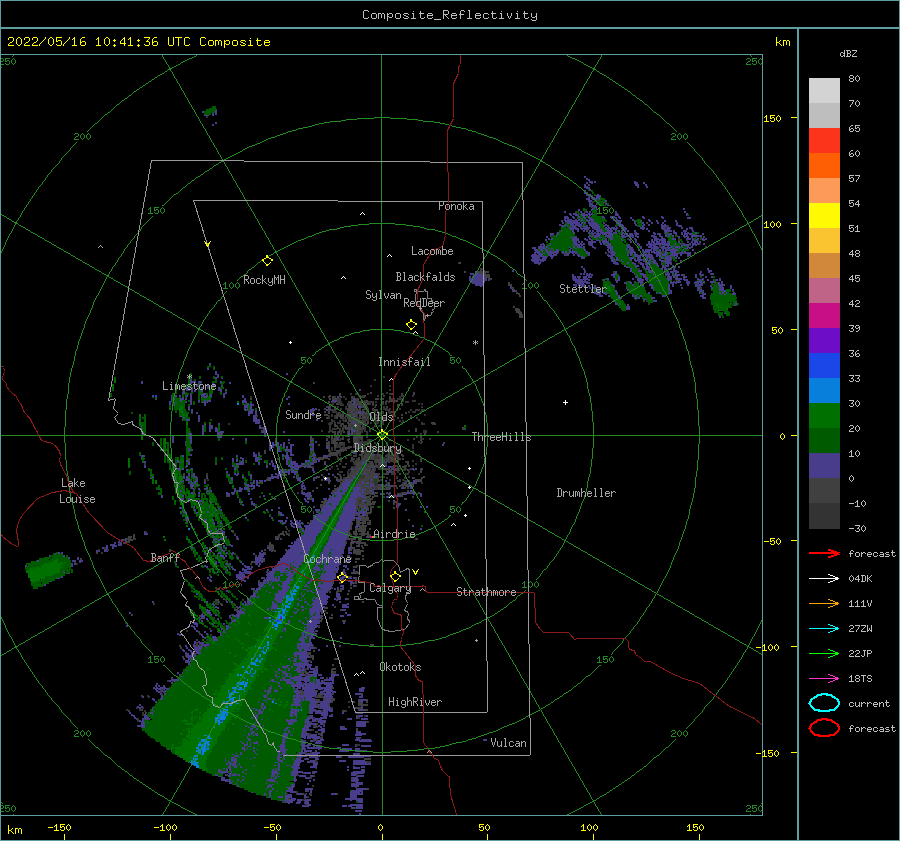
Task: Click the green echo cluster north of Stettler
Action: coord(562,238)
